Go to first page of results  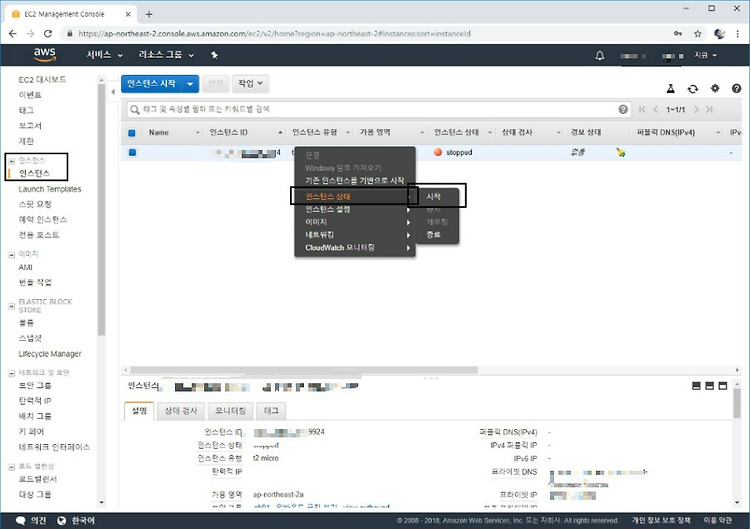click(642, 110)
